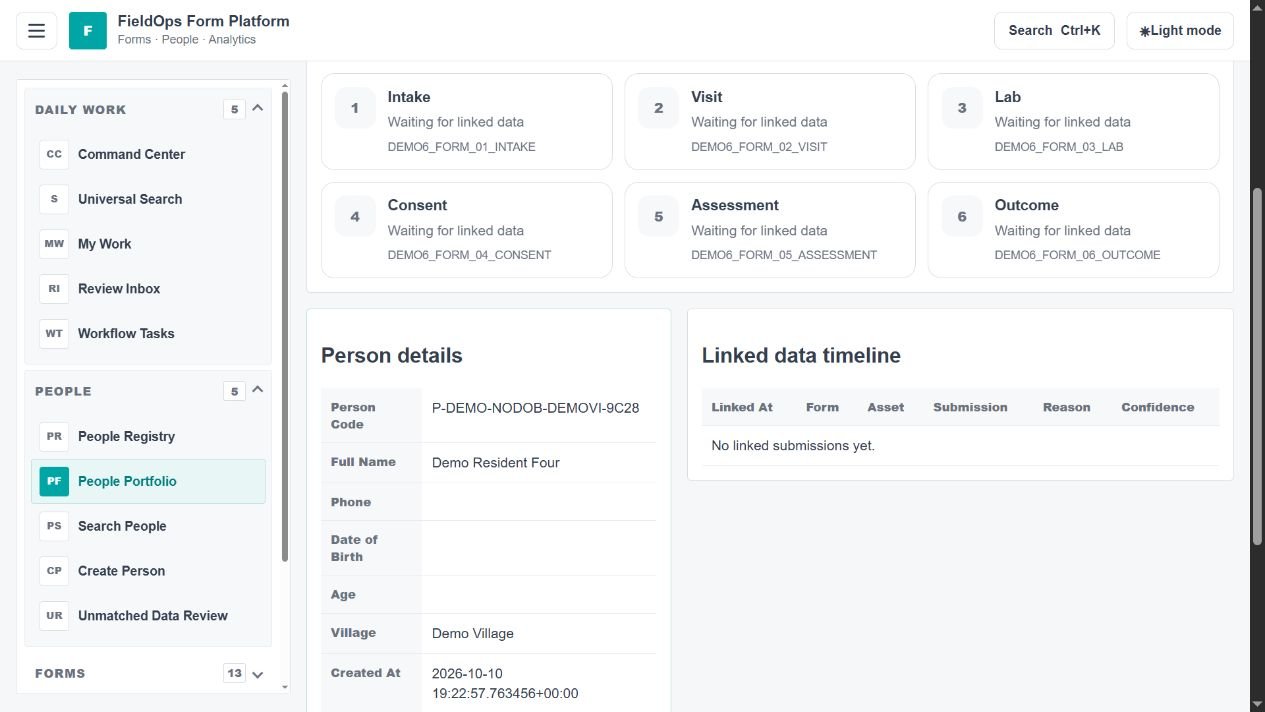Open People Registry

pos(148,437)
